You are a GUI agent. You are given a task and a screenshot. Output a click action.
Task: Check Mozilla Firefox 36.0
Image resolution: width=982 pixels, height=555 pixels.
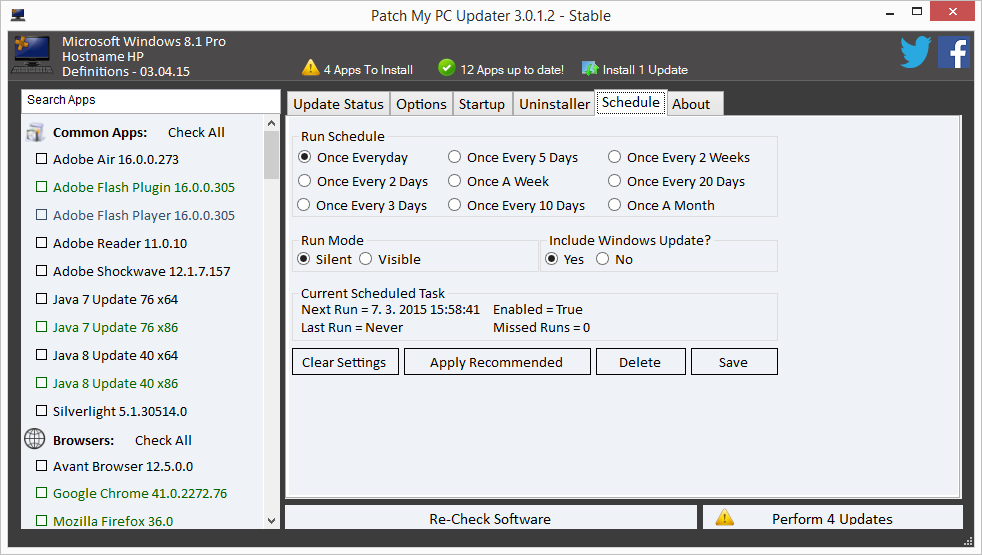tap(41, 520)
